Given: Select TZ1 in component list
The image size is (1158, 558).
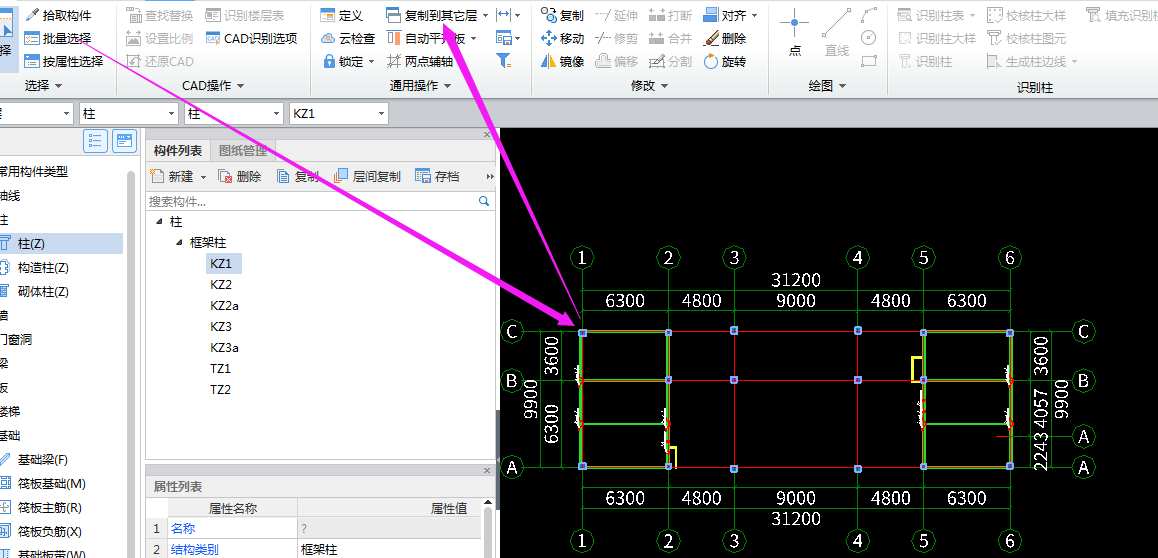Looking at the screenshot, I should point(220,368).
